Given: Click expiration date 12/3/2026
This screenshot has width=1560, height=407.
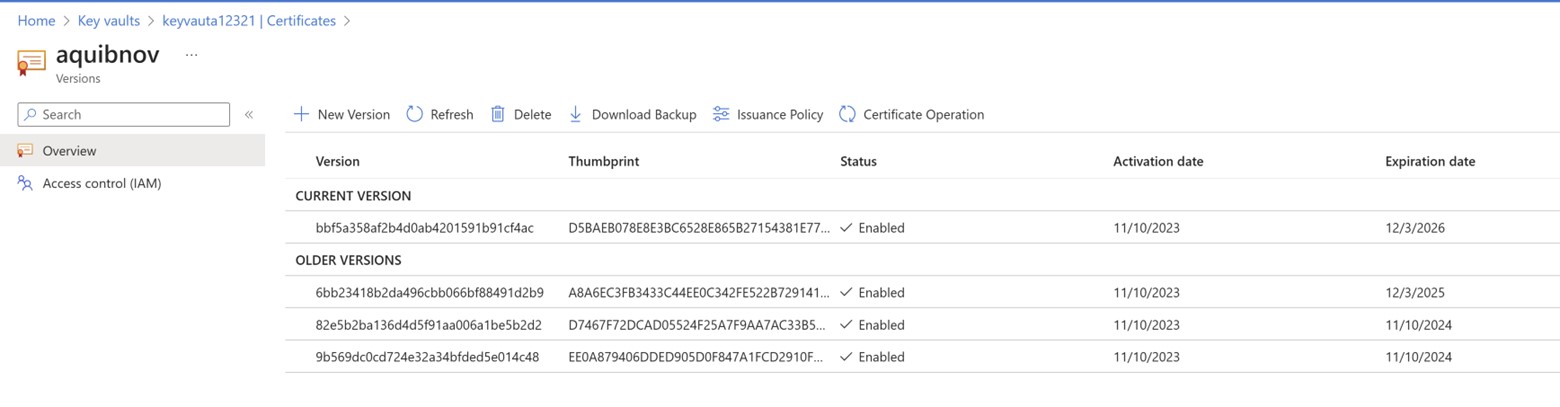Looking at the screenshot, I should point(1415,228).
